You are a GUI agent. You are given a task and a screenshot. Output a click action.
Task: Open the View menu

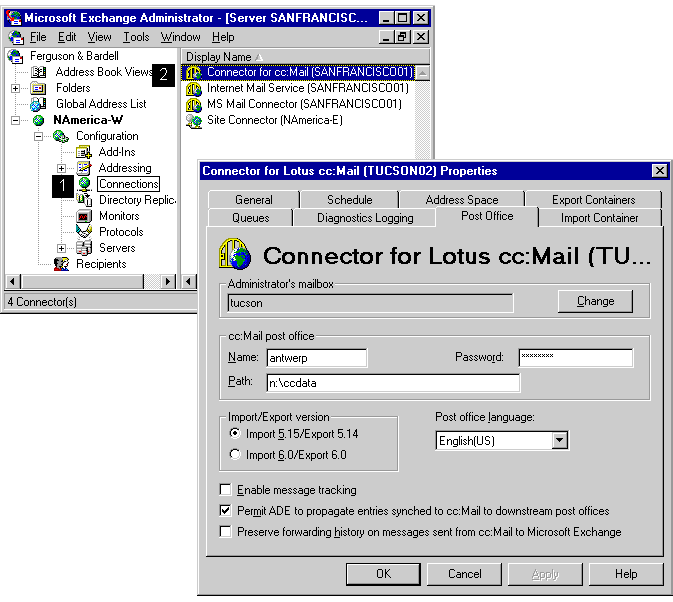tap(99, 37)
